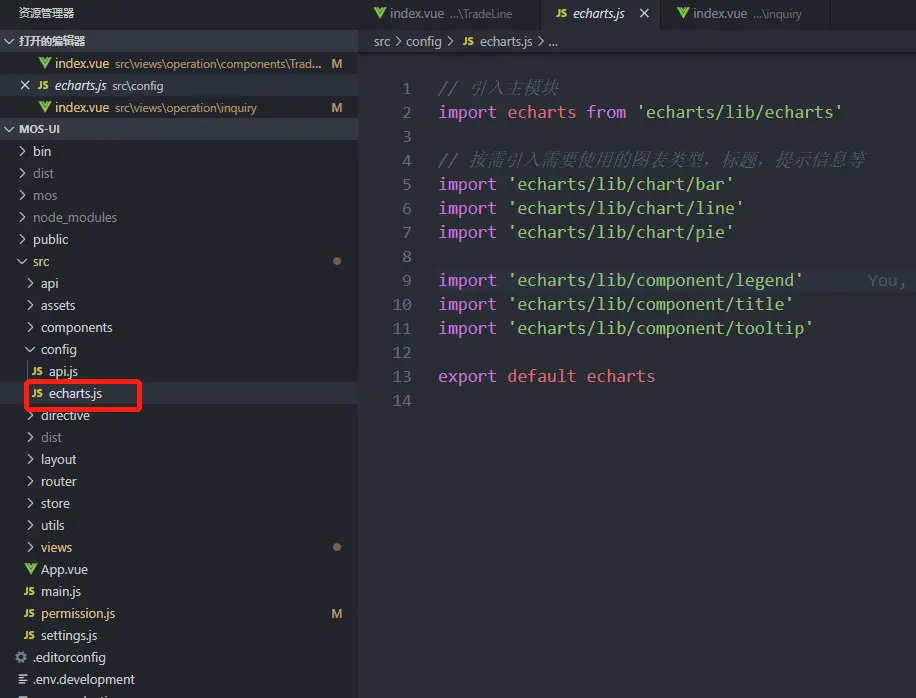This screenshot has height=698, width=916.
Task: Click the lines icon of .env.development
Action: tap(23, 679)
